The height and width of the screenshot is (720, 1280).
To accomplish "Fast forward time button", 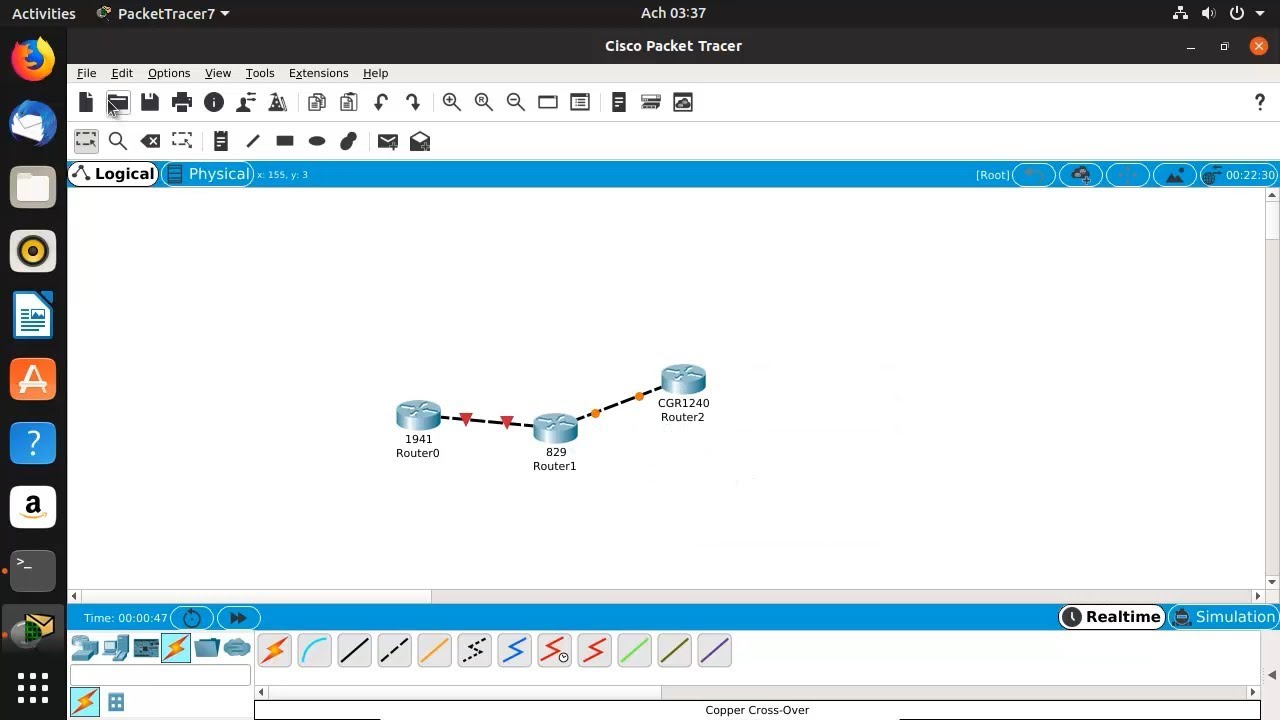I will (238, 618).
